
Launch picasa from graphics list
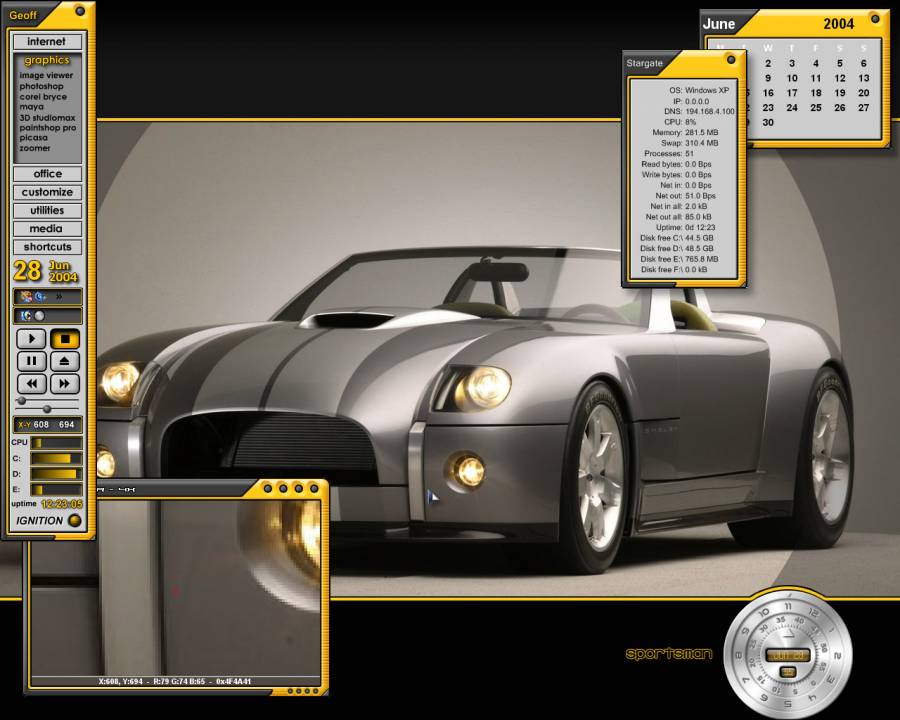[33, 138]
